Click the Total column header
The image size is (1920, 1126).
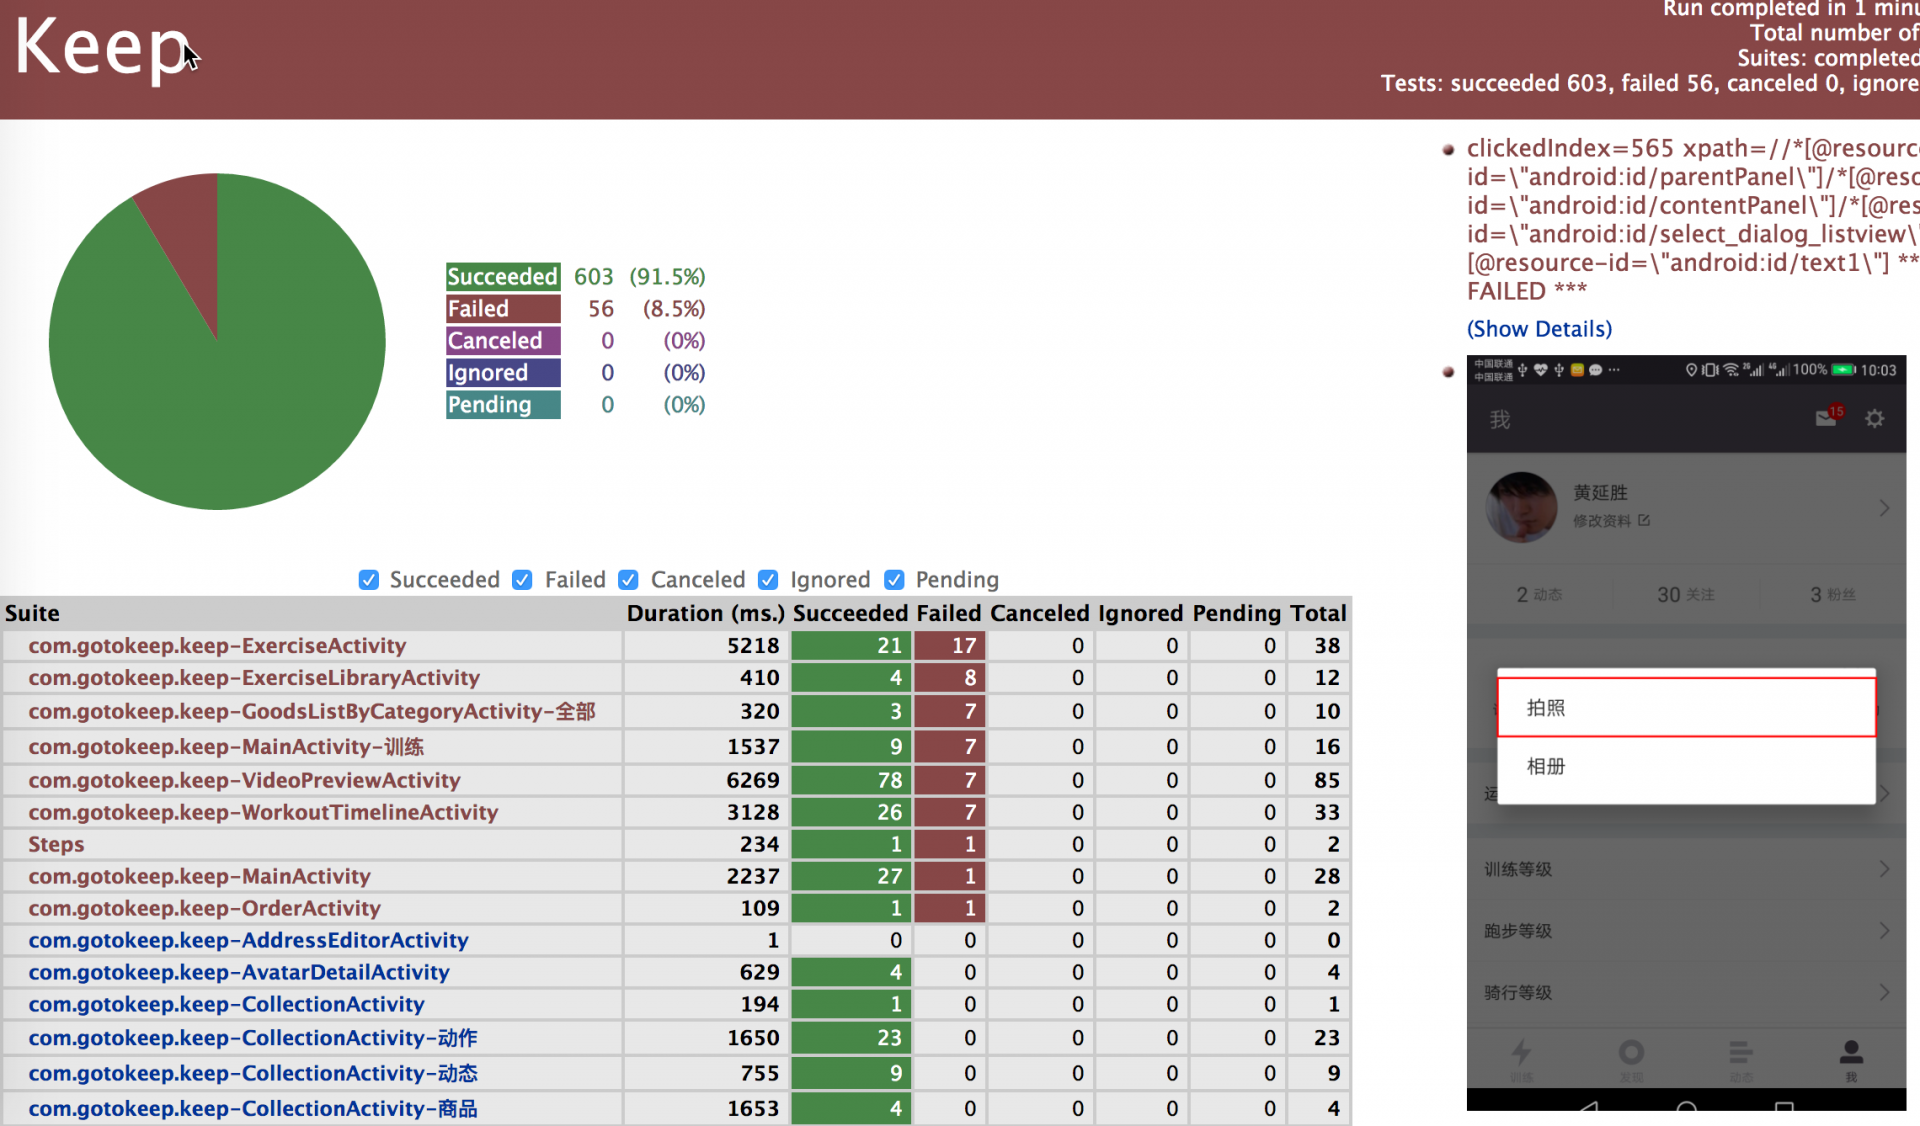pos(1318,613)
